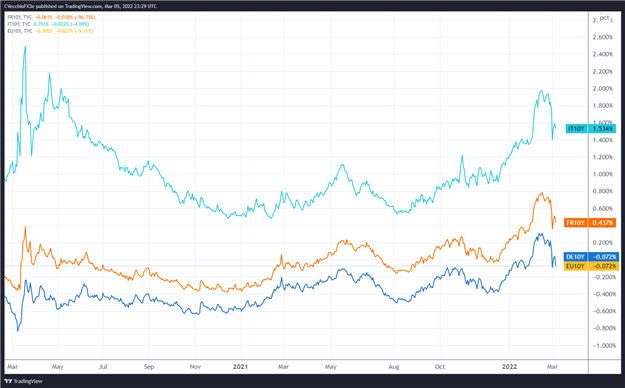625x388 pixels.
Task: Click the 1.000% level on price axis
Action: (603, 174)
